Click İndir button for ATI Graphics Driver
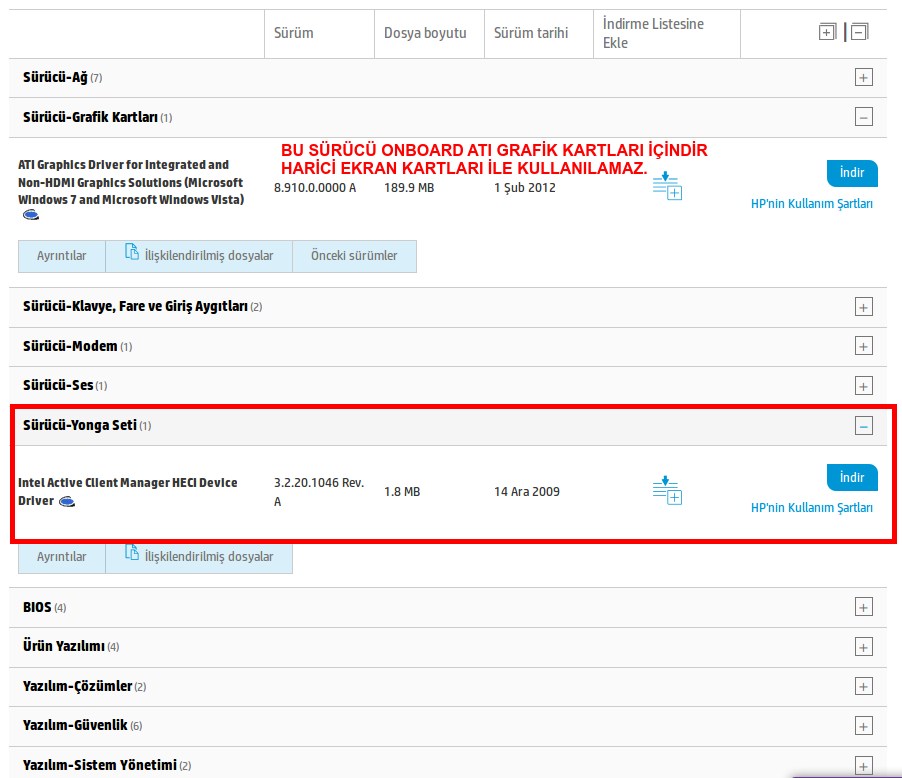The height and width of the screenshot is (778, 902). click(x=852, y=173)
